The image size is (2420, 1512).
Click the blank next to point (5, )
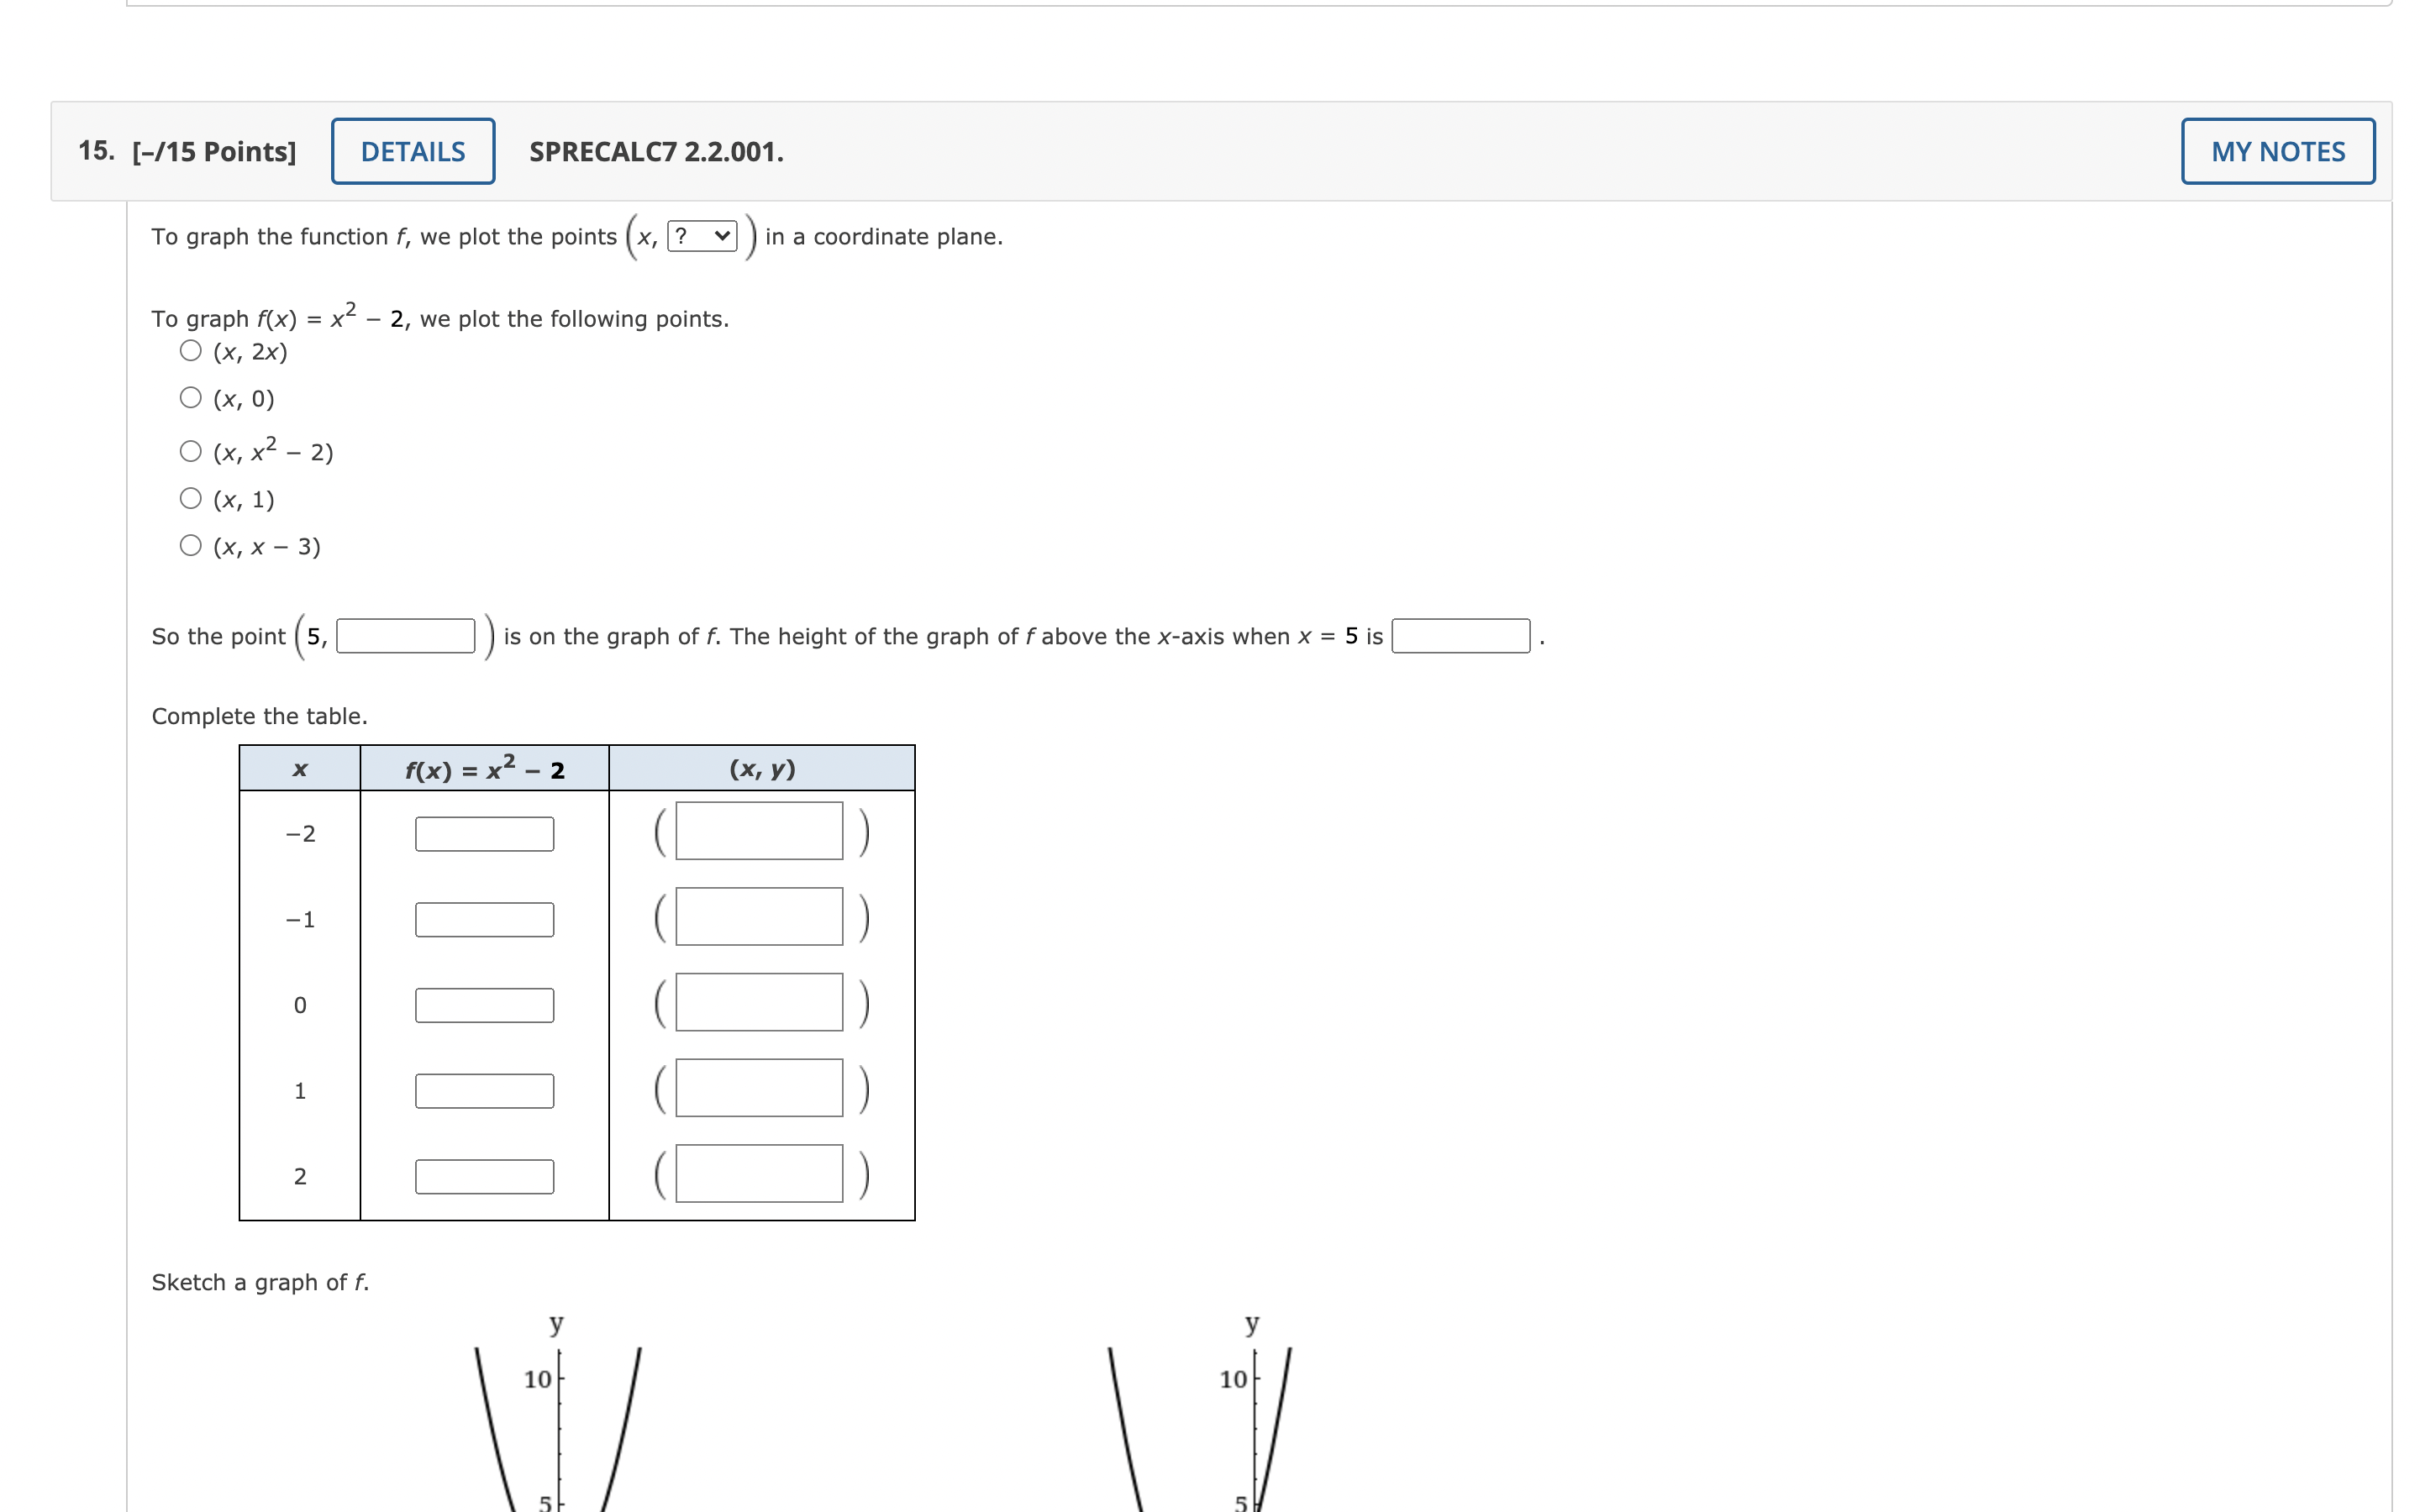pos(405,634)
